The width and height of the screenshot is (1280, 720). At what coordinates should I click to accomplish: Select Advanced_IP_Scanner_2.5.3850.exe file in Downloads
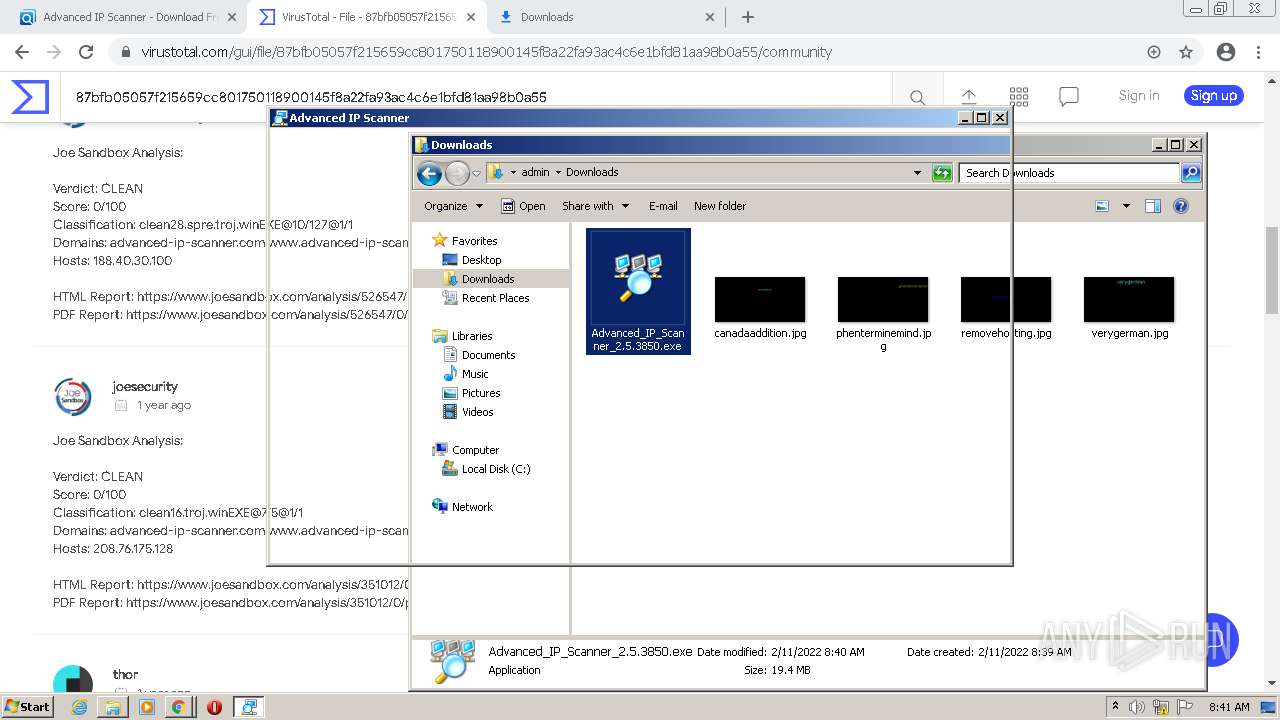tap(638, 291)
